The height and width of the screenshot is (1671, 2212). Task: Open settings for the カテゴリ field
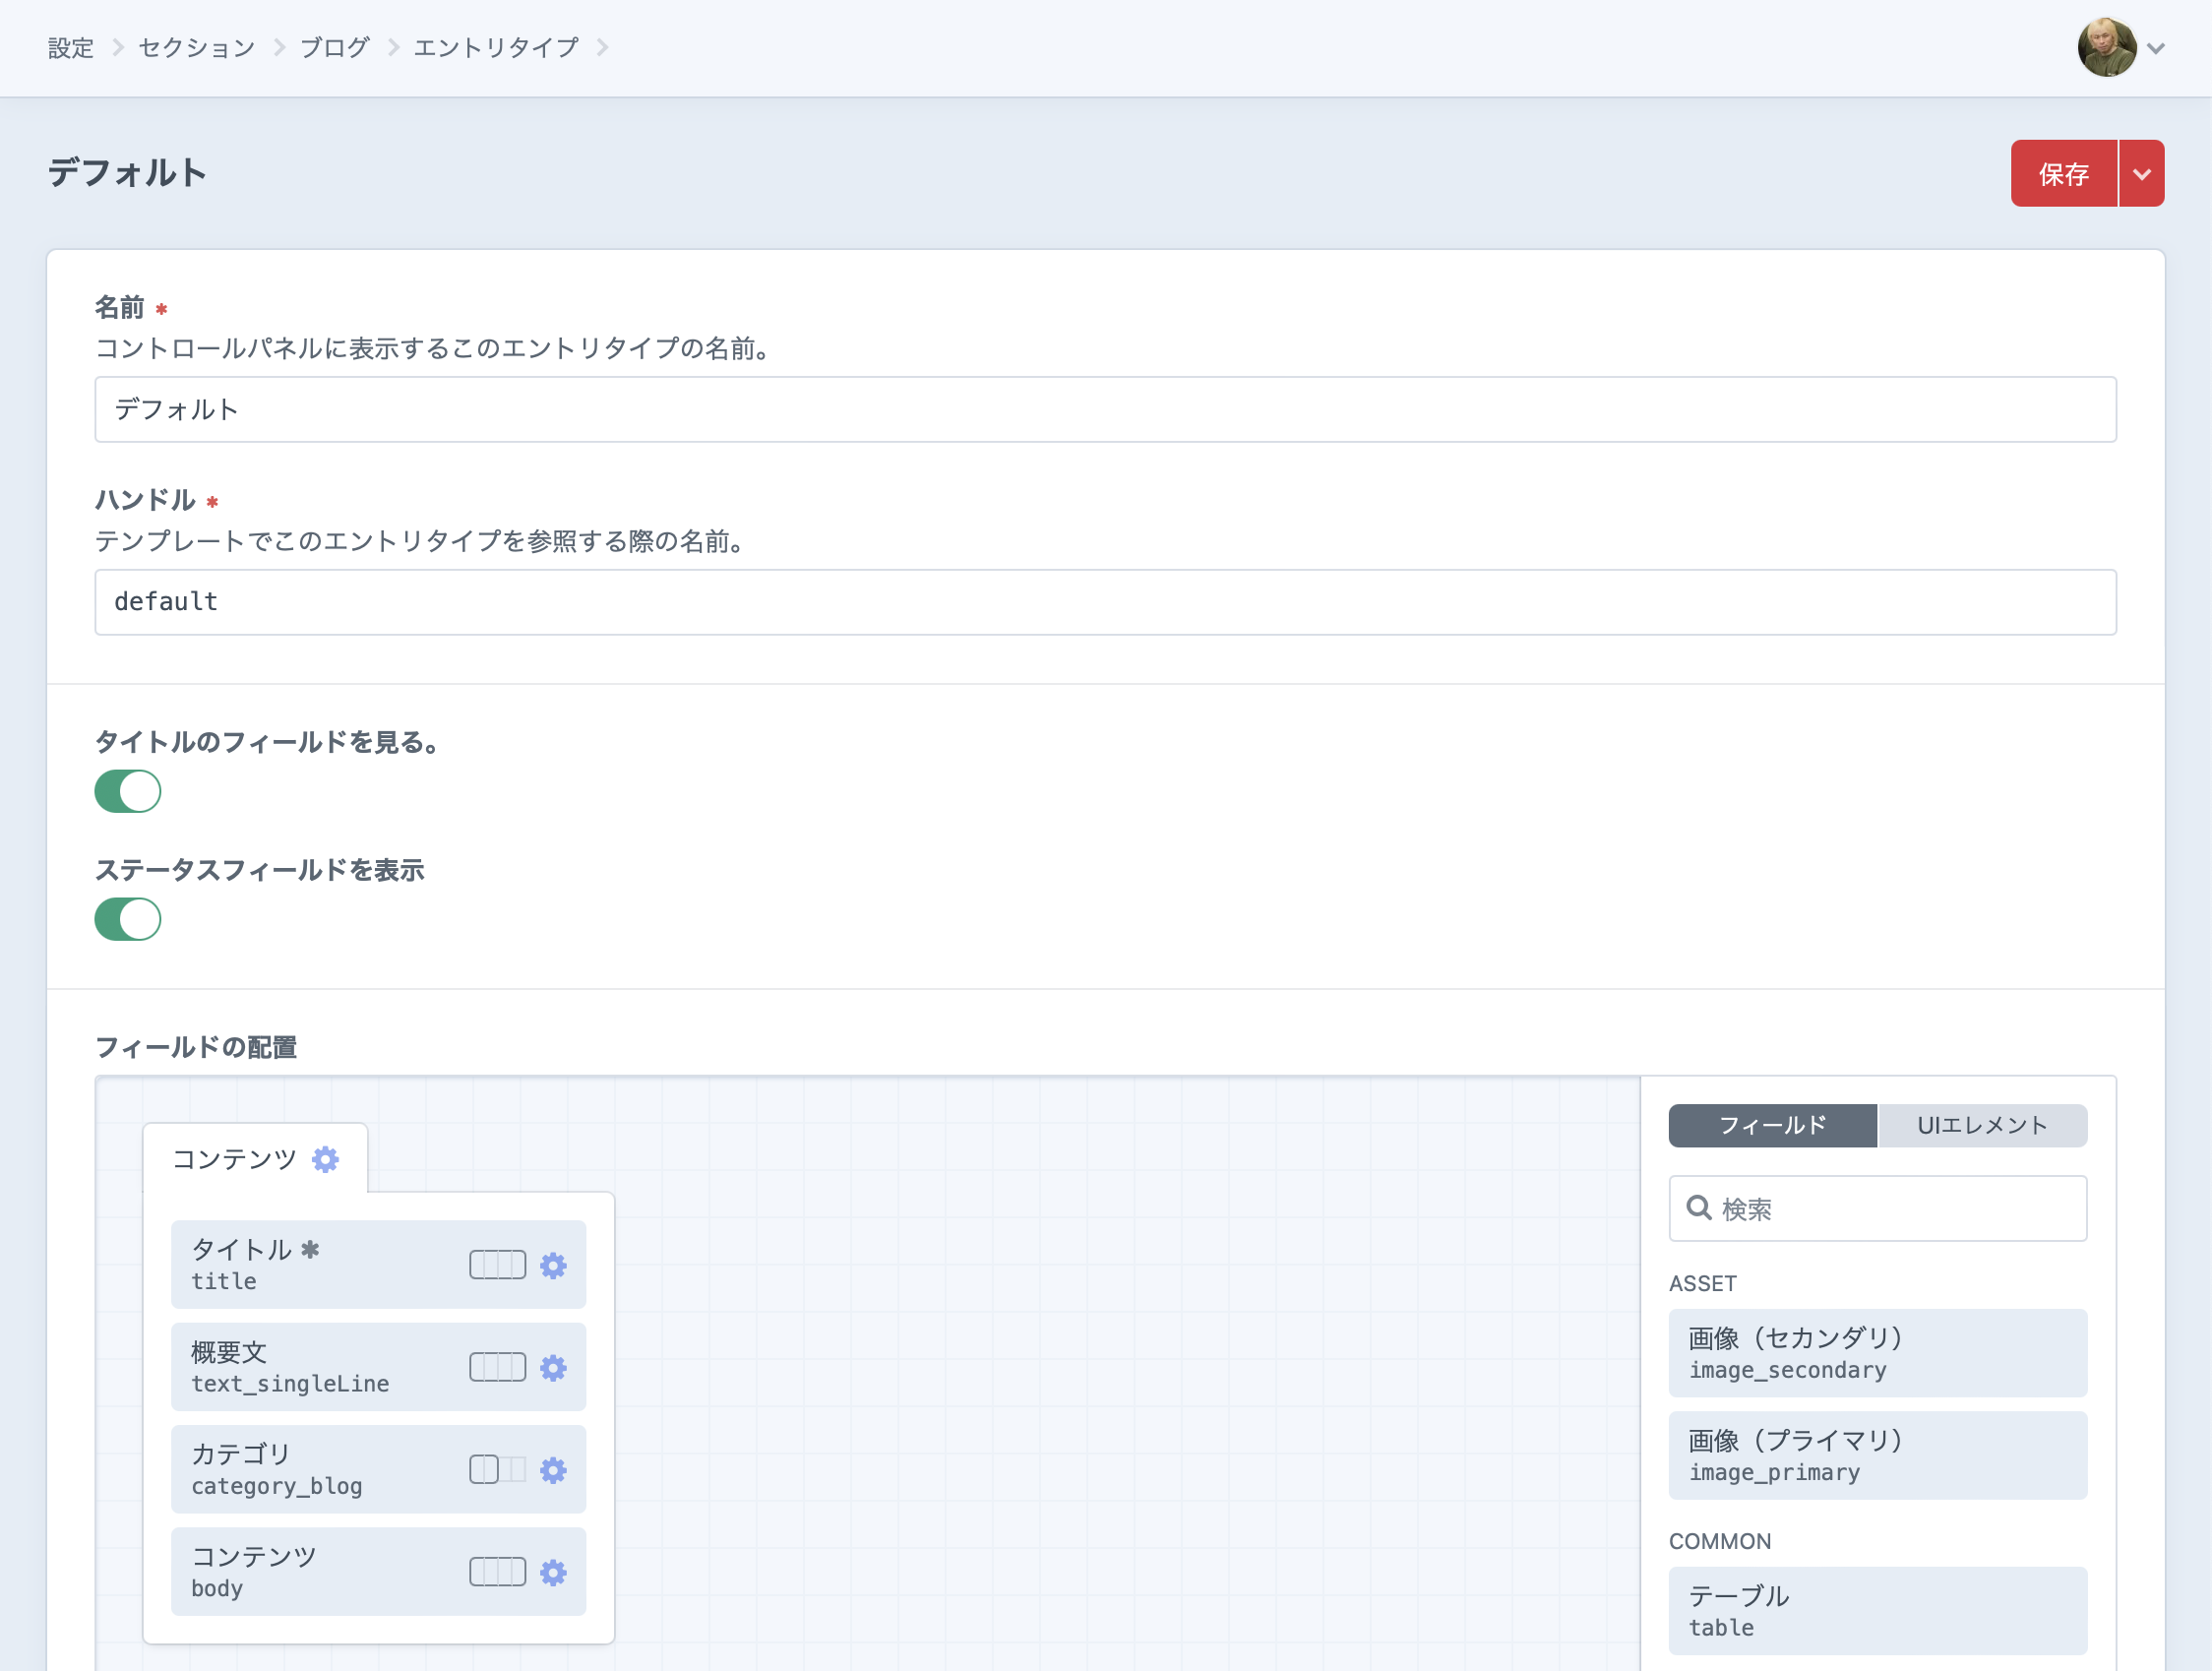553,1470
